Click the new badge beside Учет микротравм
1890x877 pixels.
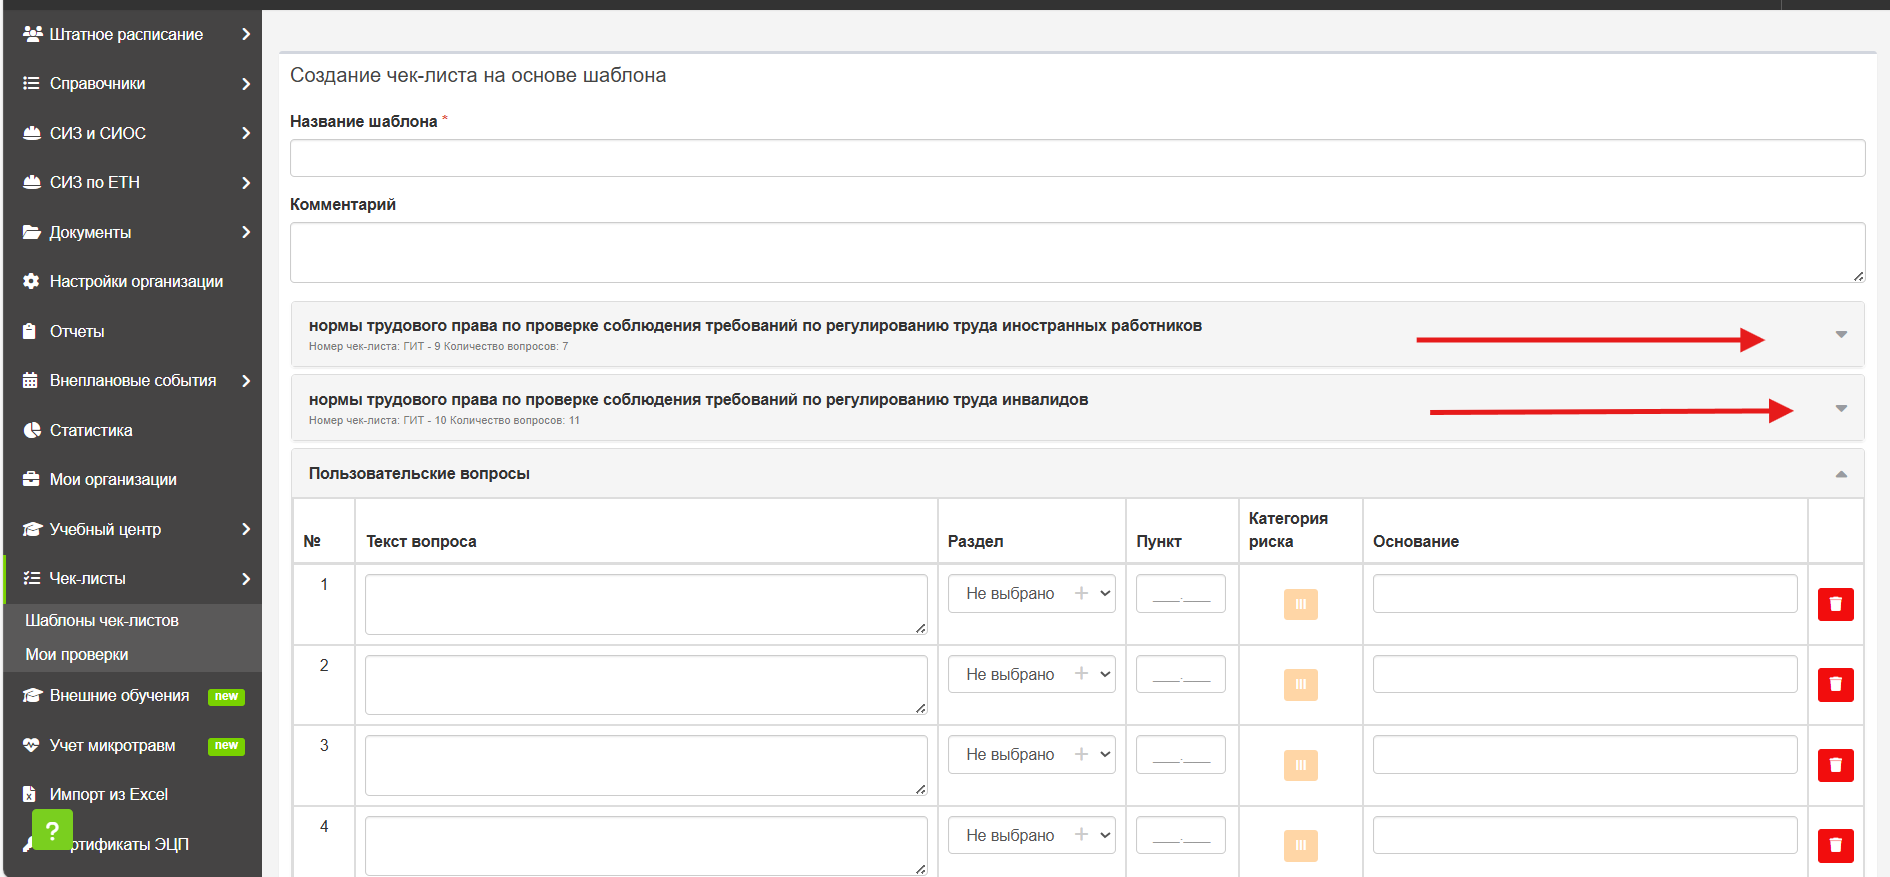(x=226, y=746)
